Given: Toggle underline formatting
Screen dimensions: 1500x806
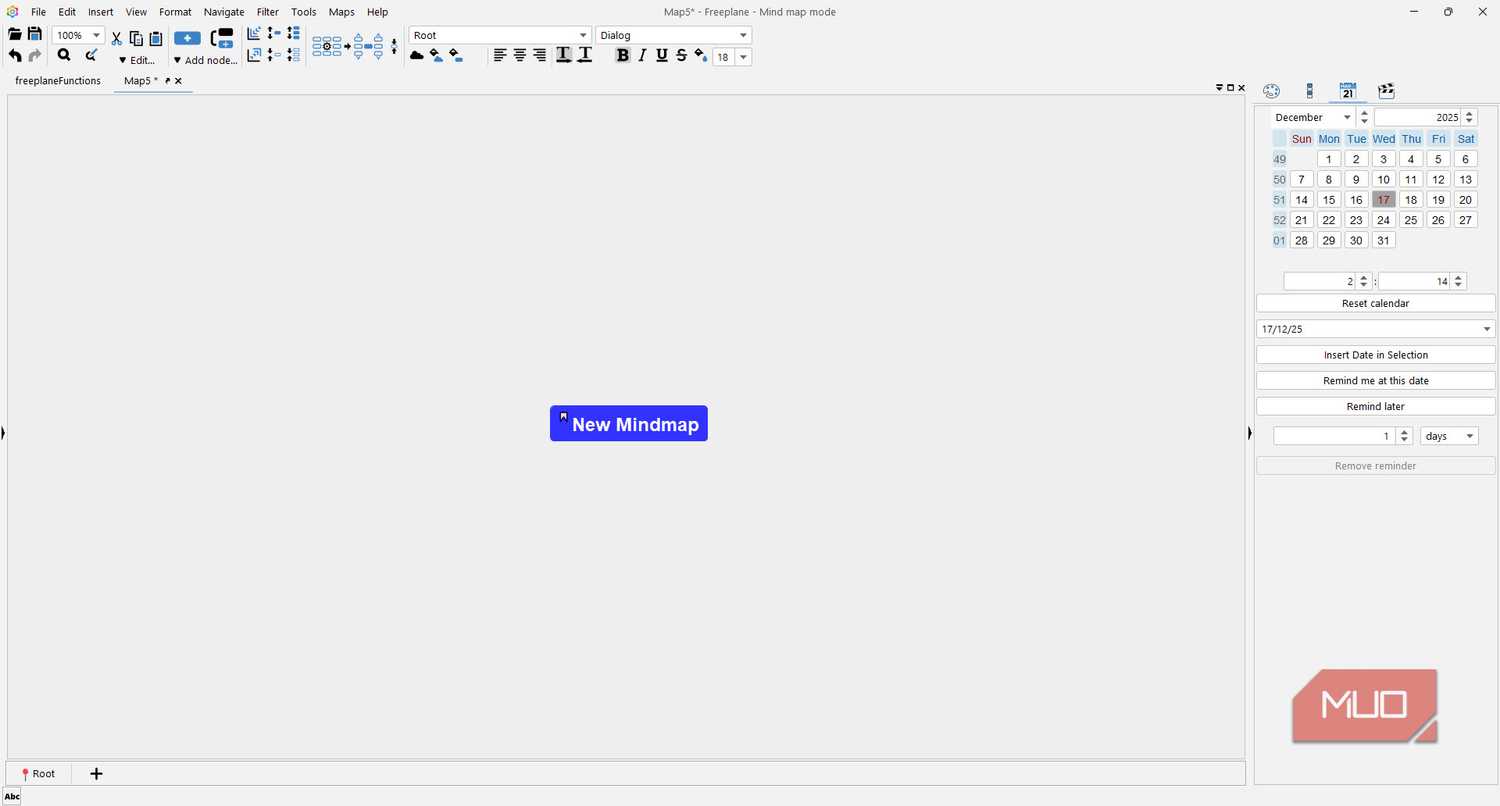Looking at the screenshot, I should [662, 56].
